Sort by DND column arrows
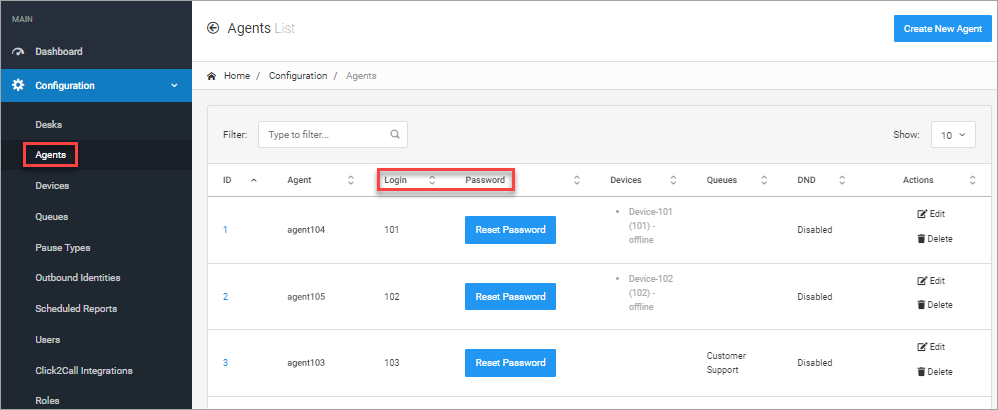The width and height of the screenshot is (998, 410). [841, 180]
